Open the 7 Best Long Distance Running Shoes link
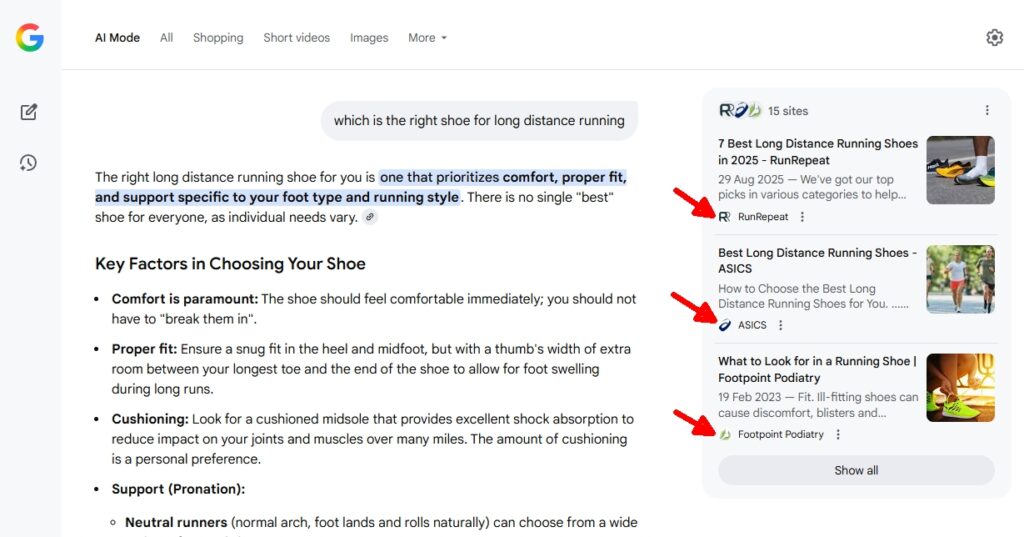The image size is (1024, 537). (x=817, y=152)
